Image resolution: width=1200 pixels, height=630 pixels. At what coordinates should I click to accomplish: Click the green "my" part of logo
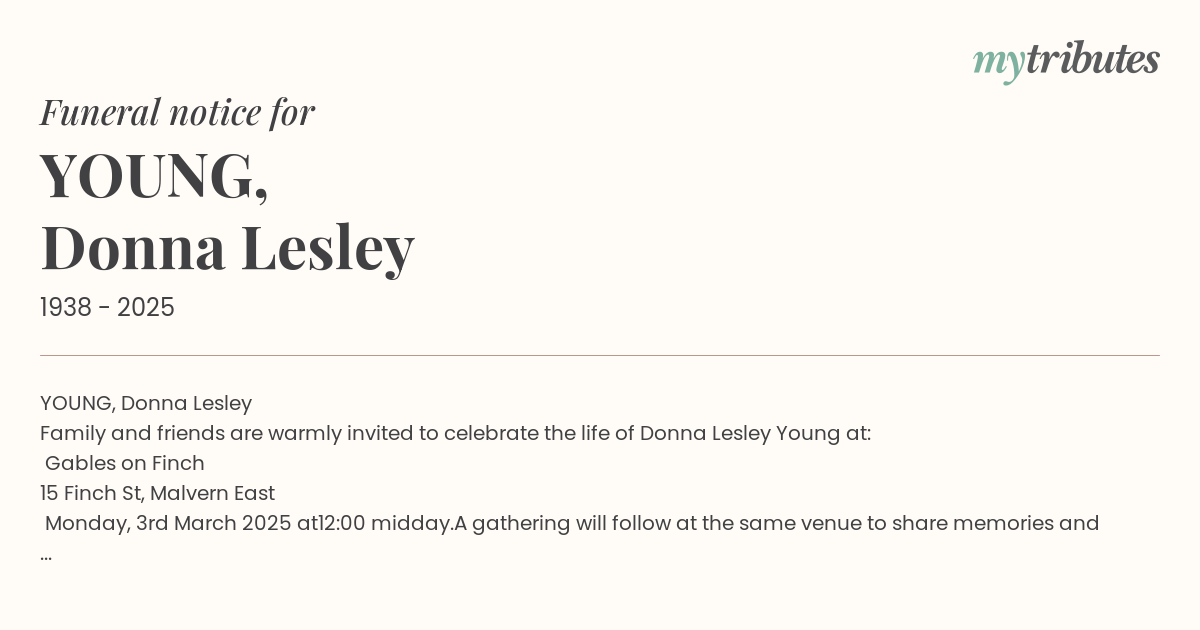(999, 65)
